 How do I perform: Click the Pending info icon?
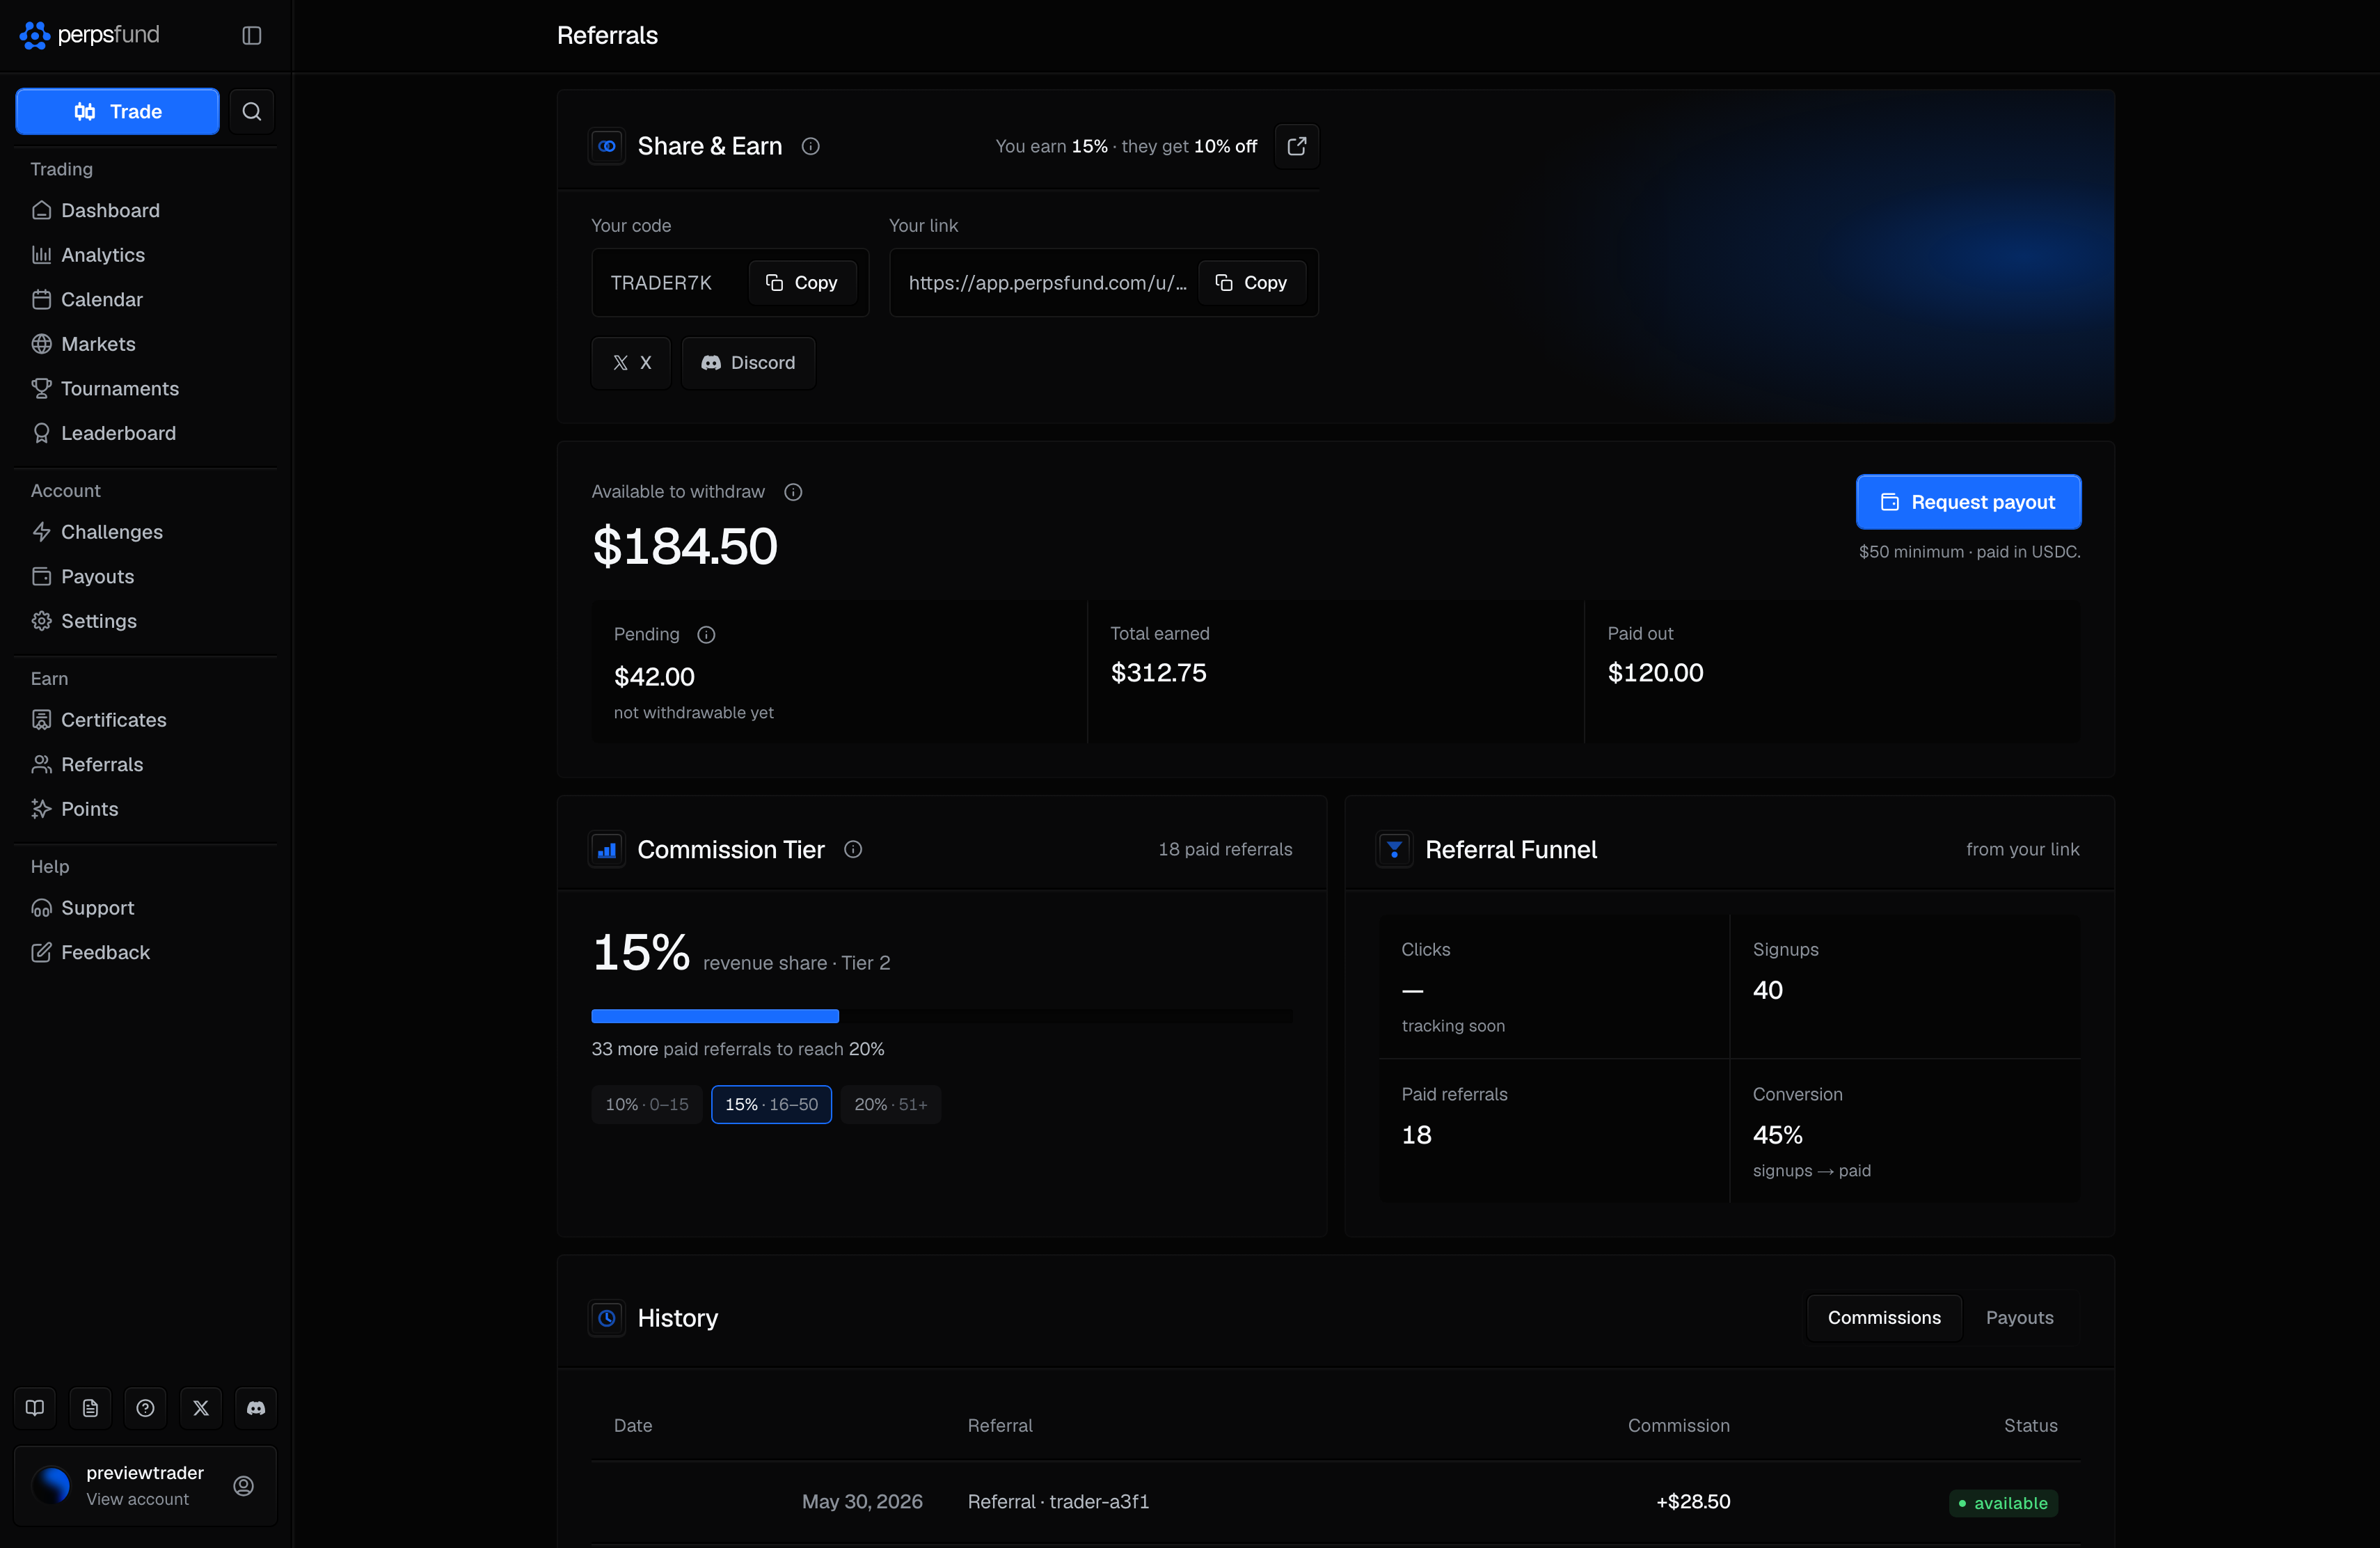point(706,635)
